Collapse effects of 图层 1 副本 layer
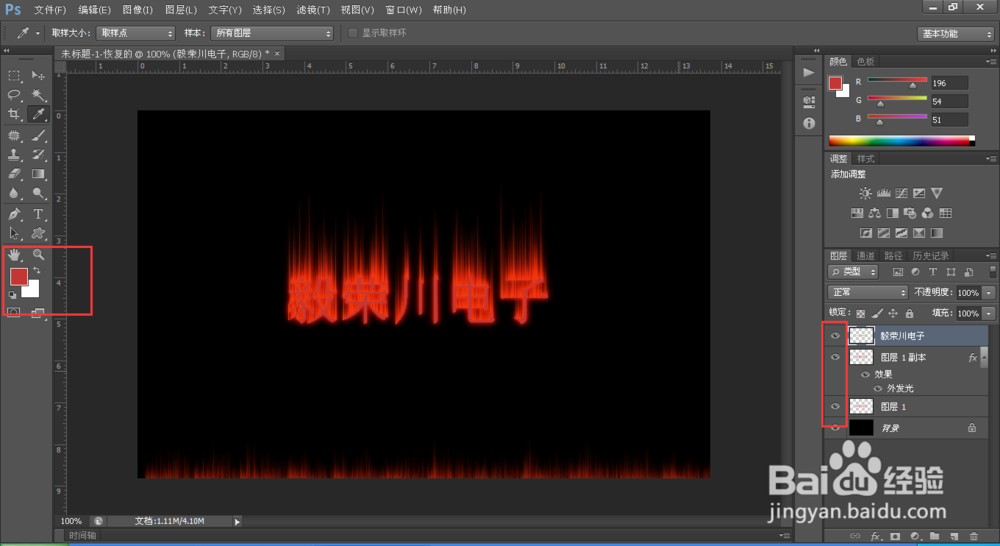The width and height of the screenshot is (1000, 546). point(984,357)
